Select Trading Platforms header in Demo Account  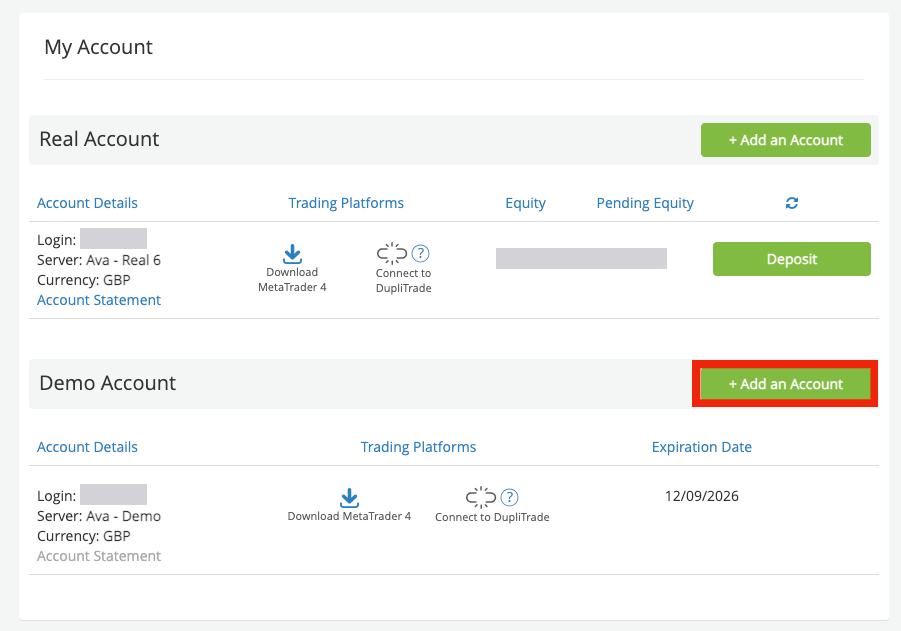(x=418, y=447)
